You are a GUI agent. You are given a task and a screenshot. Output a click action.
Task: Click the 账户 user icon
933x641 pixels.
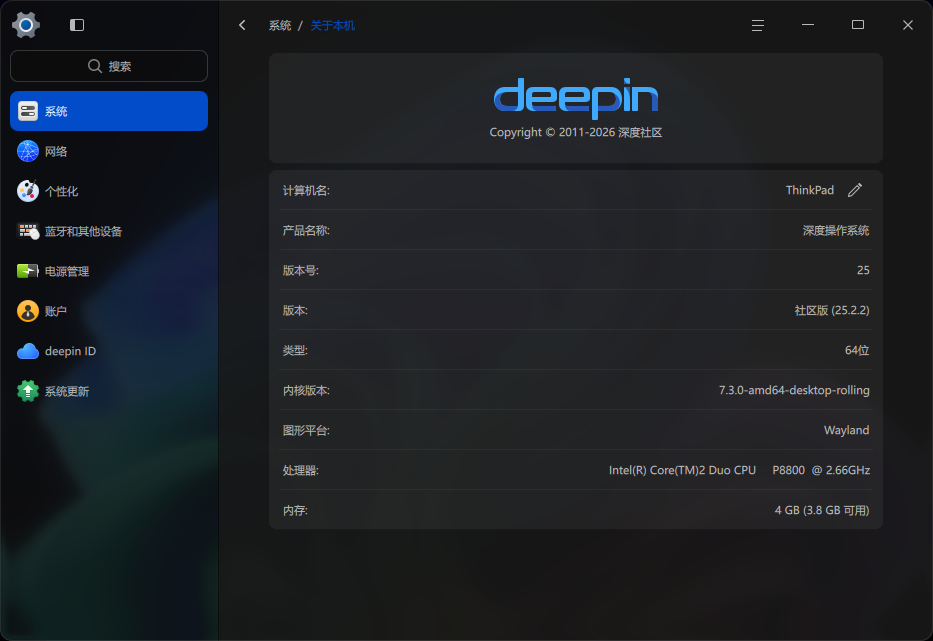click(28, 311)
